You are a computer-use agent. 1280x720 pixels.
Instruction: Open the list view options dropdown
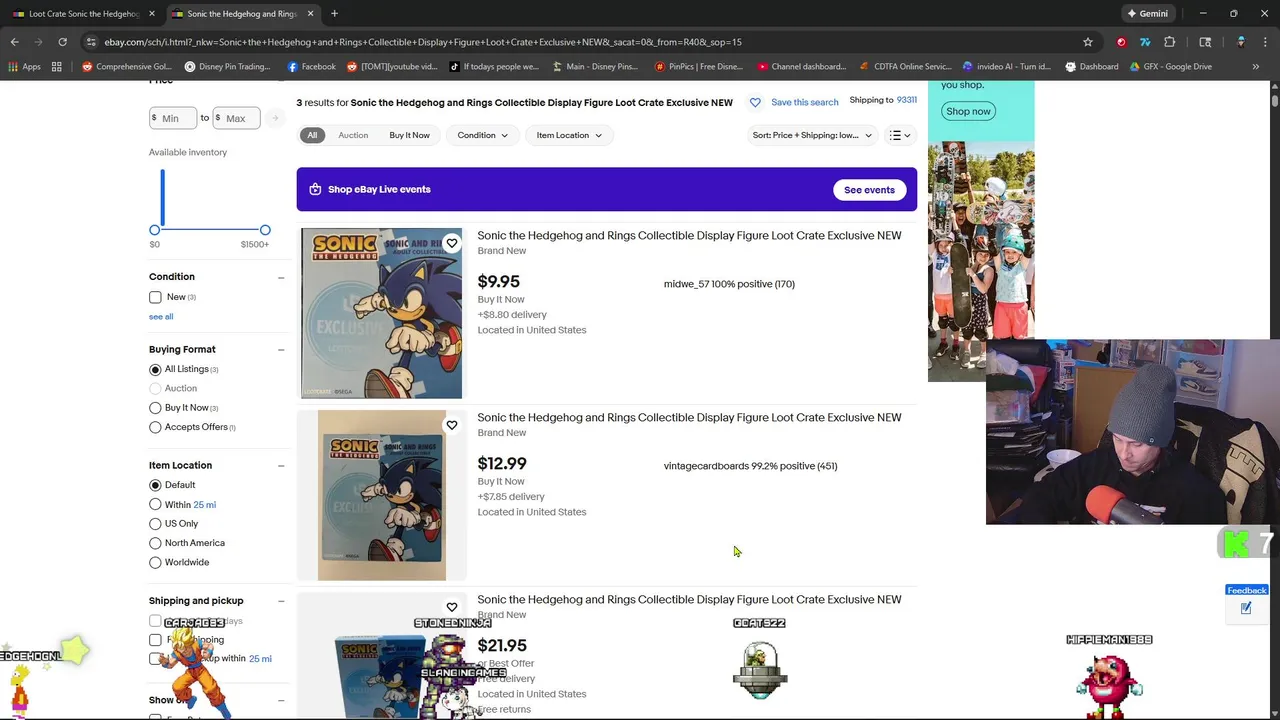point(900,135)
